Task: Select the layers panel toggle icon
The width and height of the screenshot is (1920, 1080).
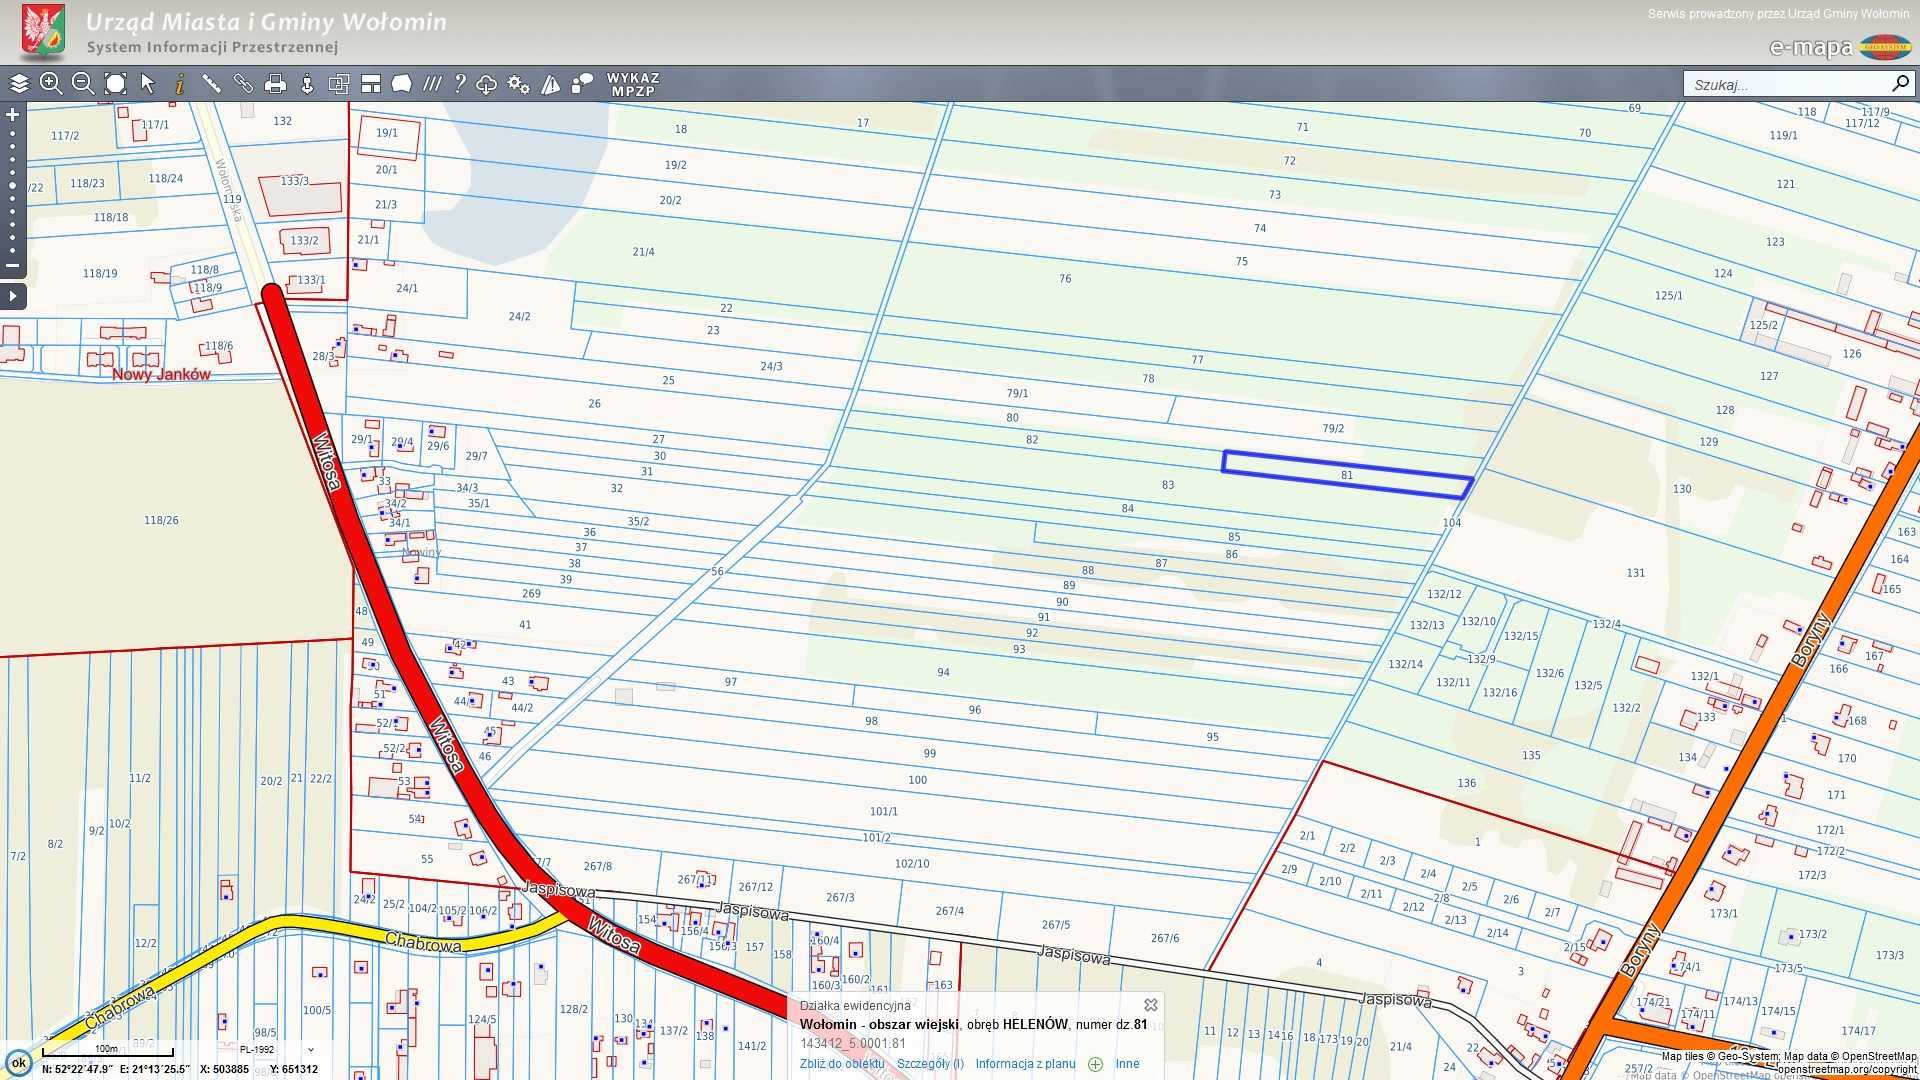Action: (20, 83)
